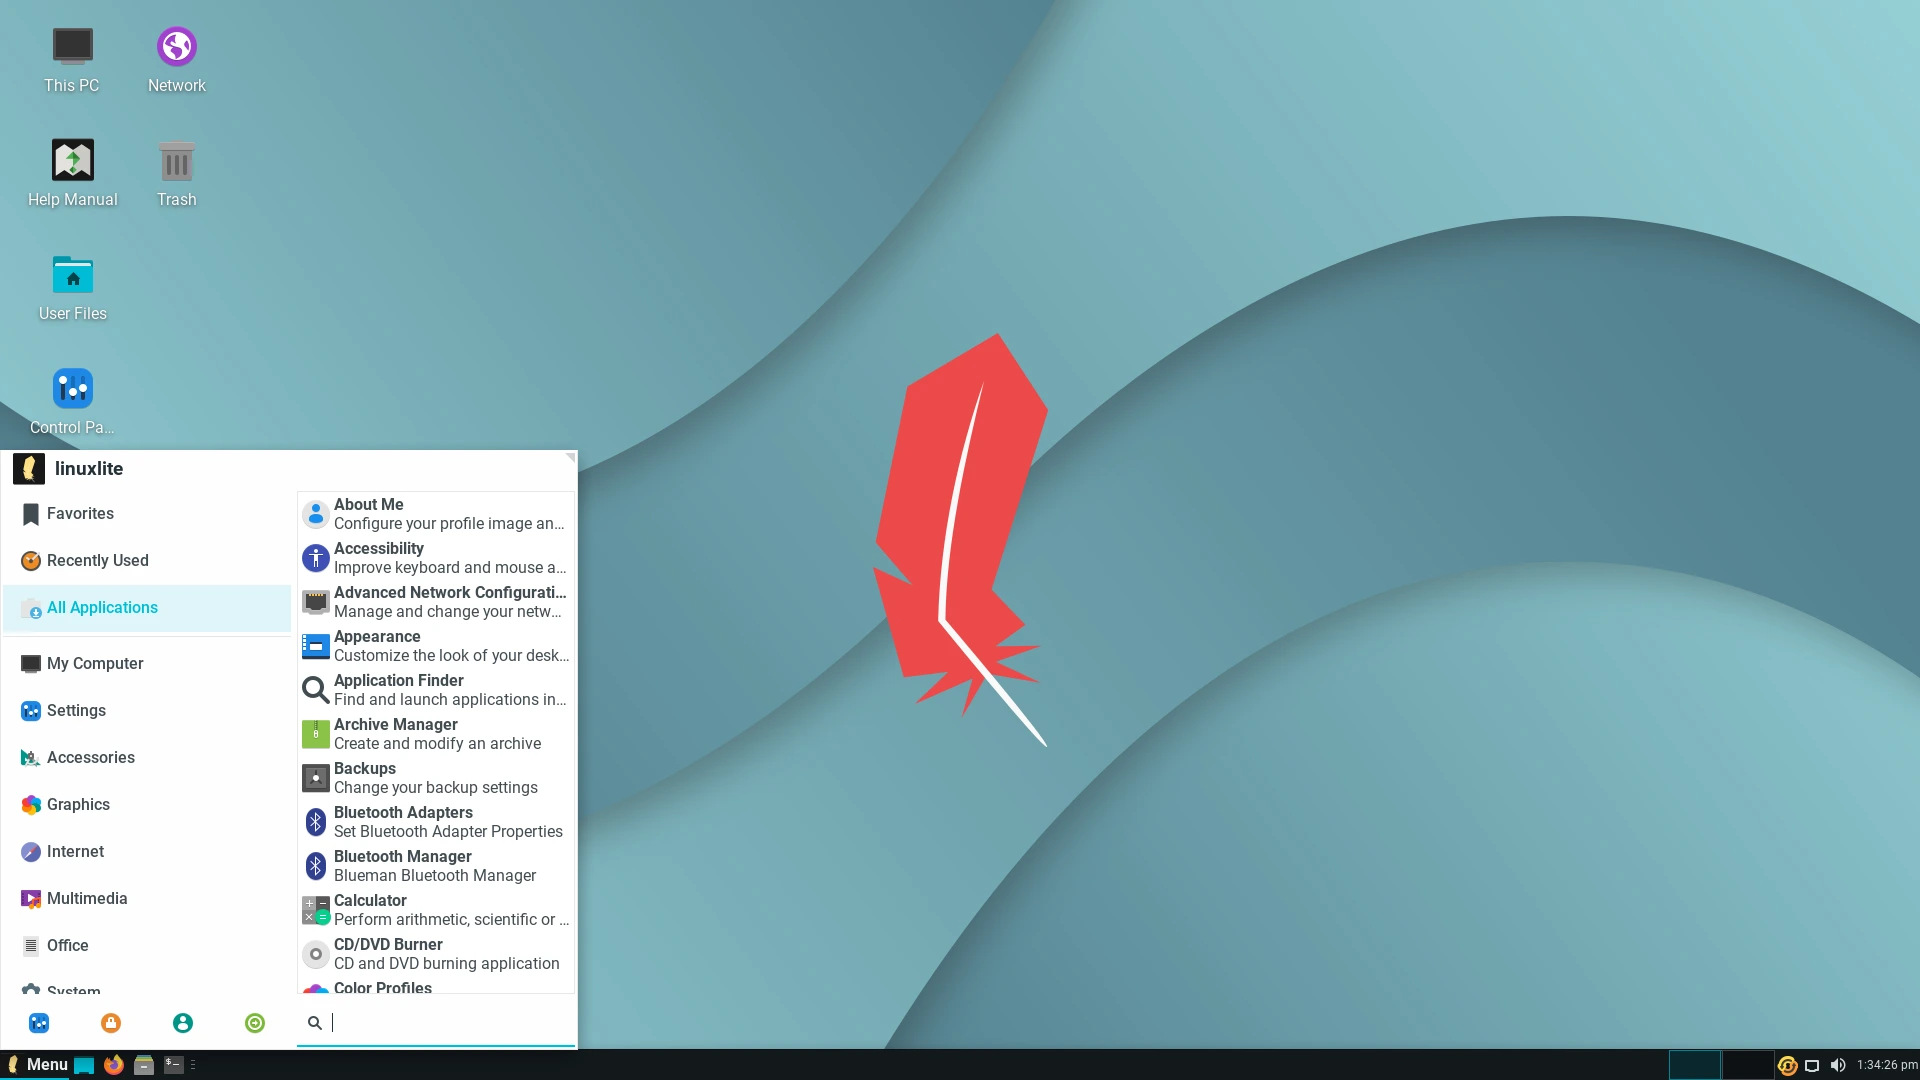Open the Graphics category
This screenshot has height=1080, width=1920.
pyautogui.click(x=147, y=805)
